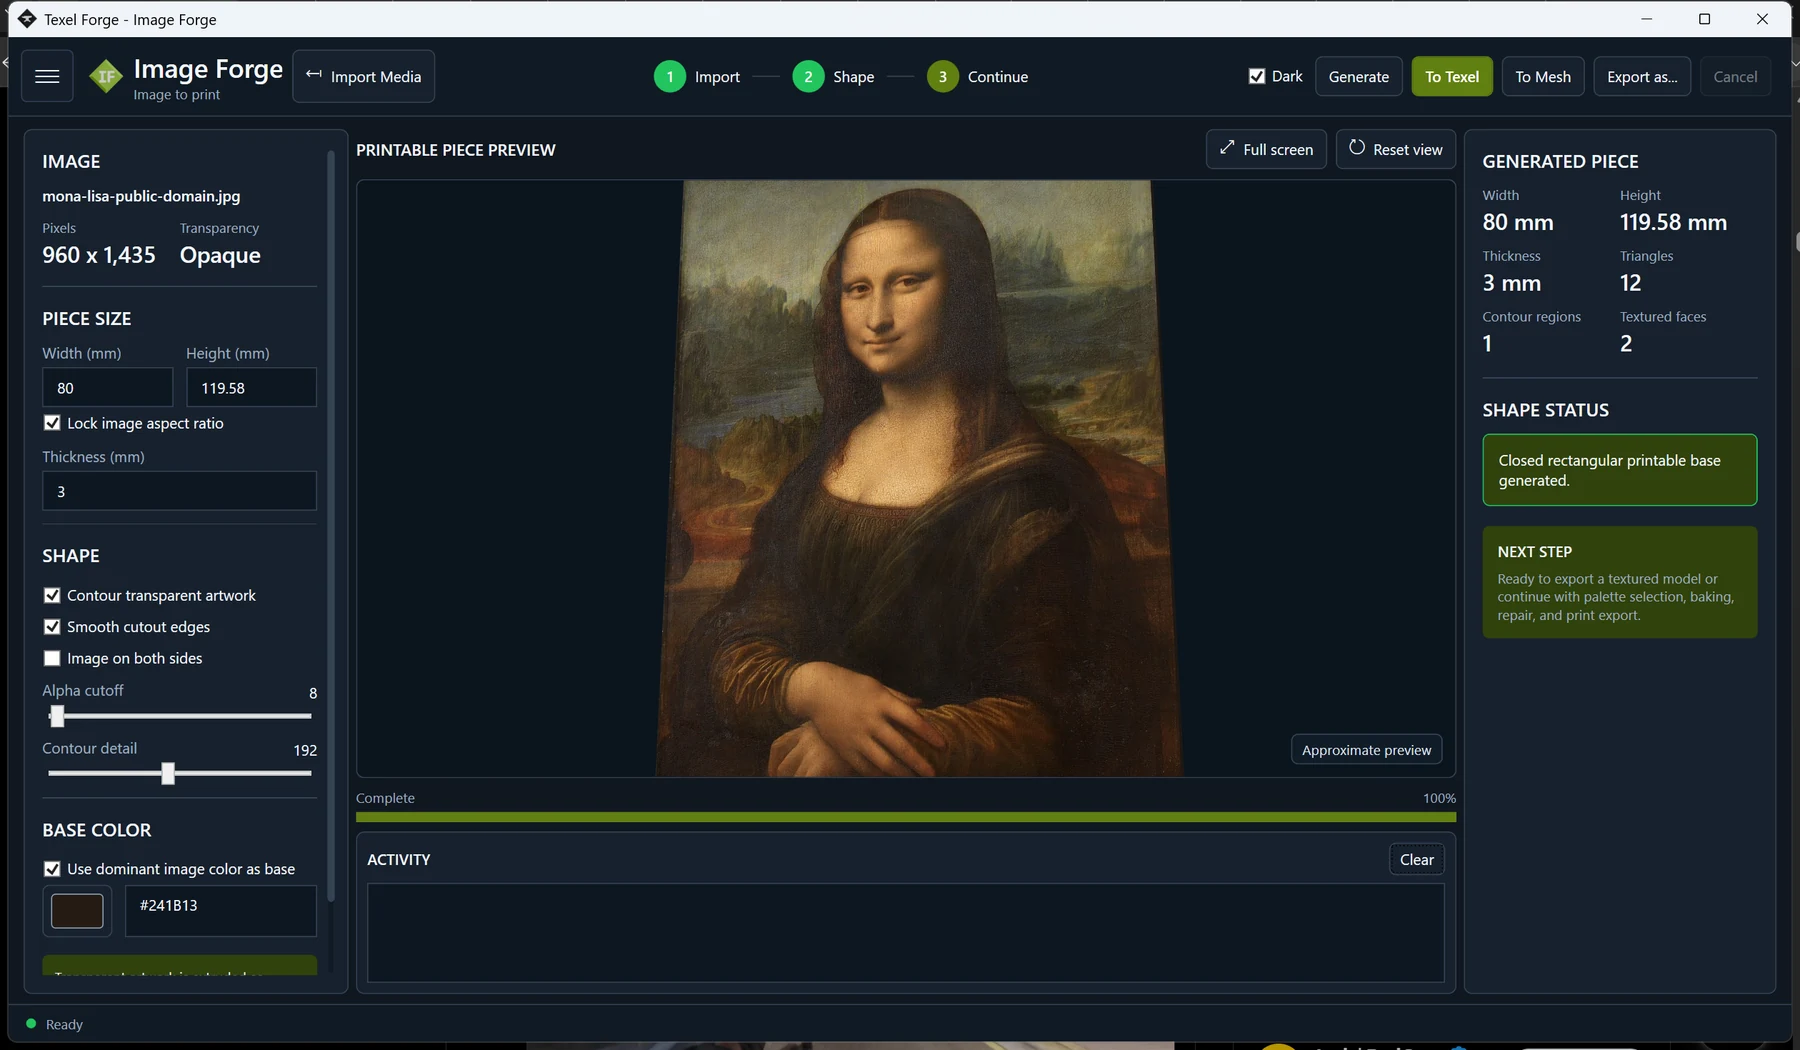Click the mona-lisa-public-domain.jpg filename
This screenshot has height=1050, width=1800.
[x=141, y=196]
